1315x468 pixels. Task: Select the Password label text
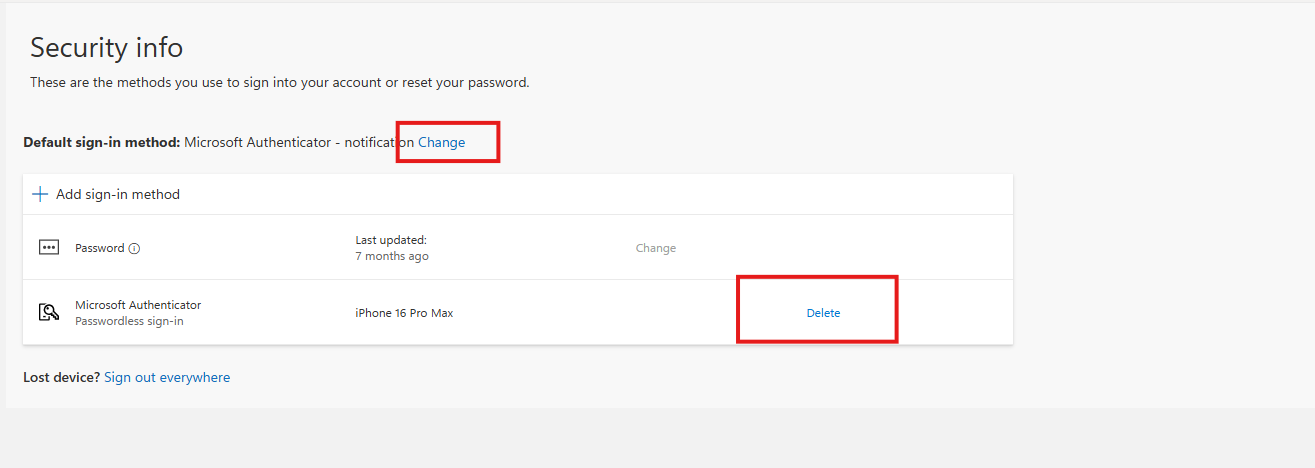tap(99, 248)
